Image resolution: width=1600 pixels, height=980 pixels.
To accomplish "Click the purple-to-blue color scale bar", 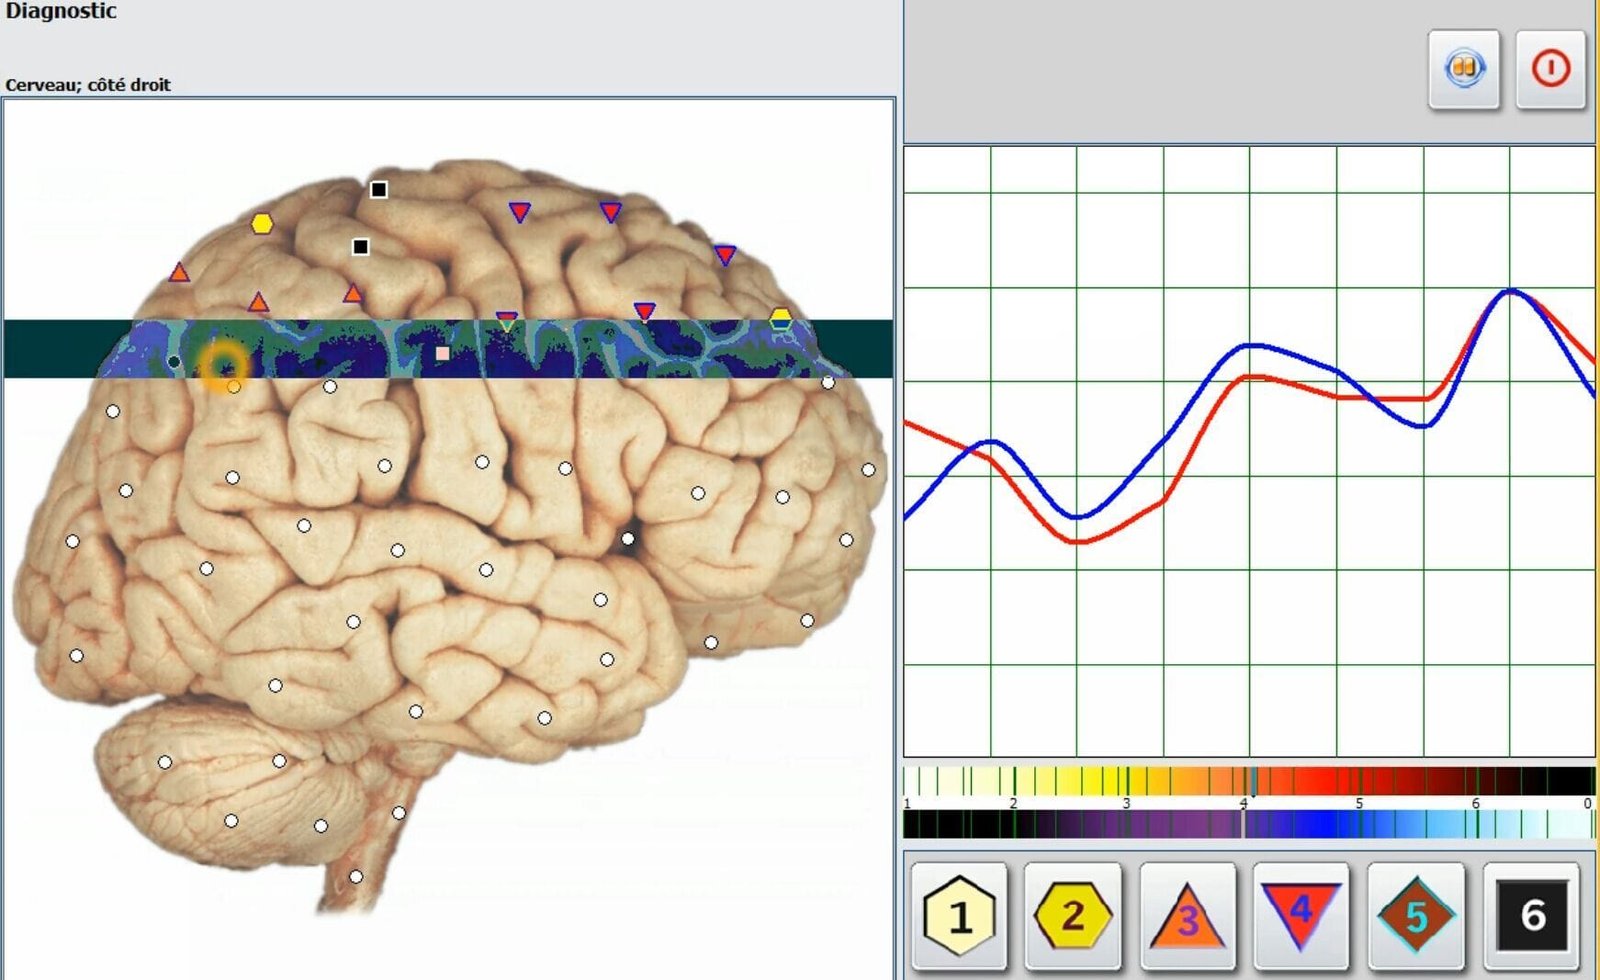I will tap(1248, 824).
